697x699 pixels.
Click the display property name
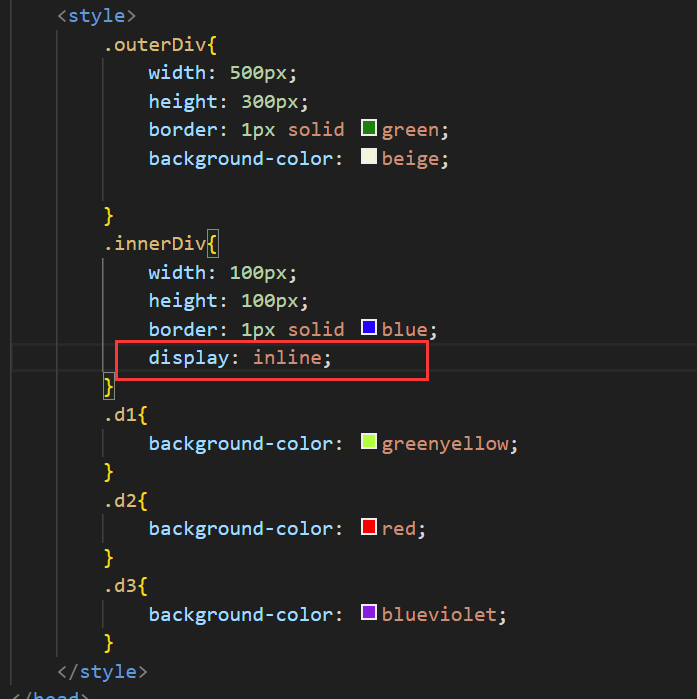189,358
